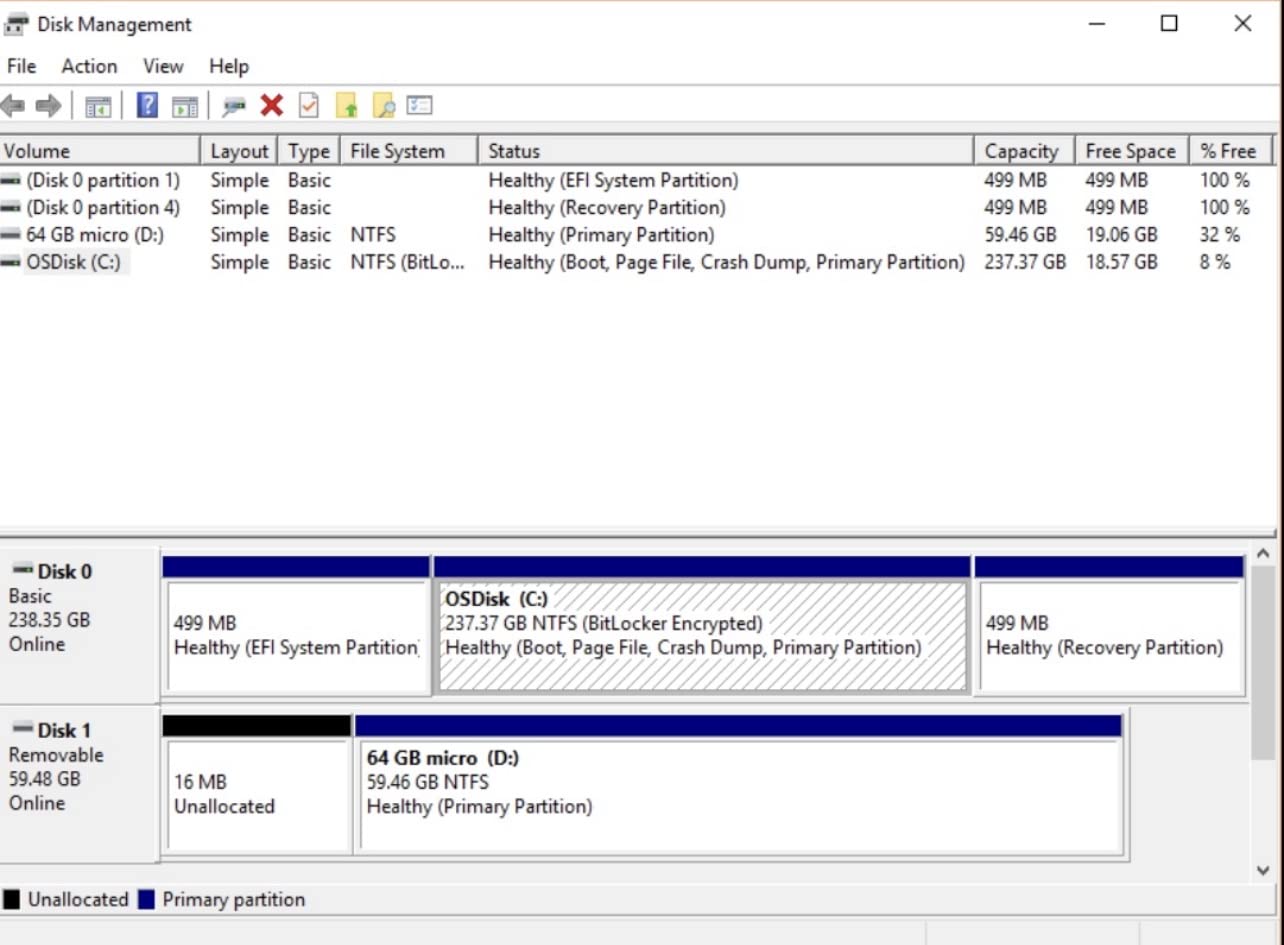Image resolution: width=1284 pixels, height=945 pixels.
Task: Click the blue Primary partition legend swatch
Action: coord(147,900)
